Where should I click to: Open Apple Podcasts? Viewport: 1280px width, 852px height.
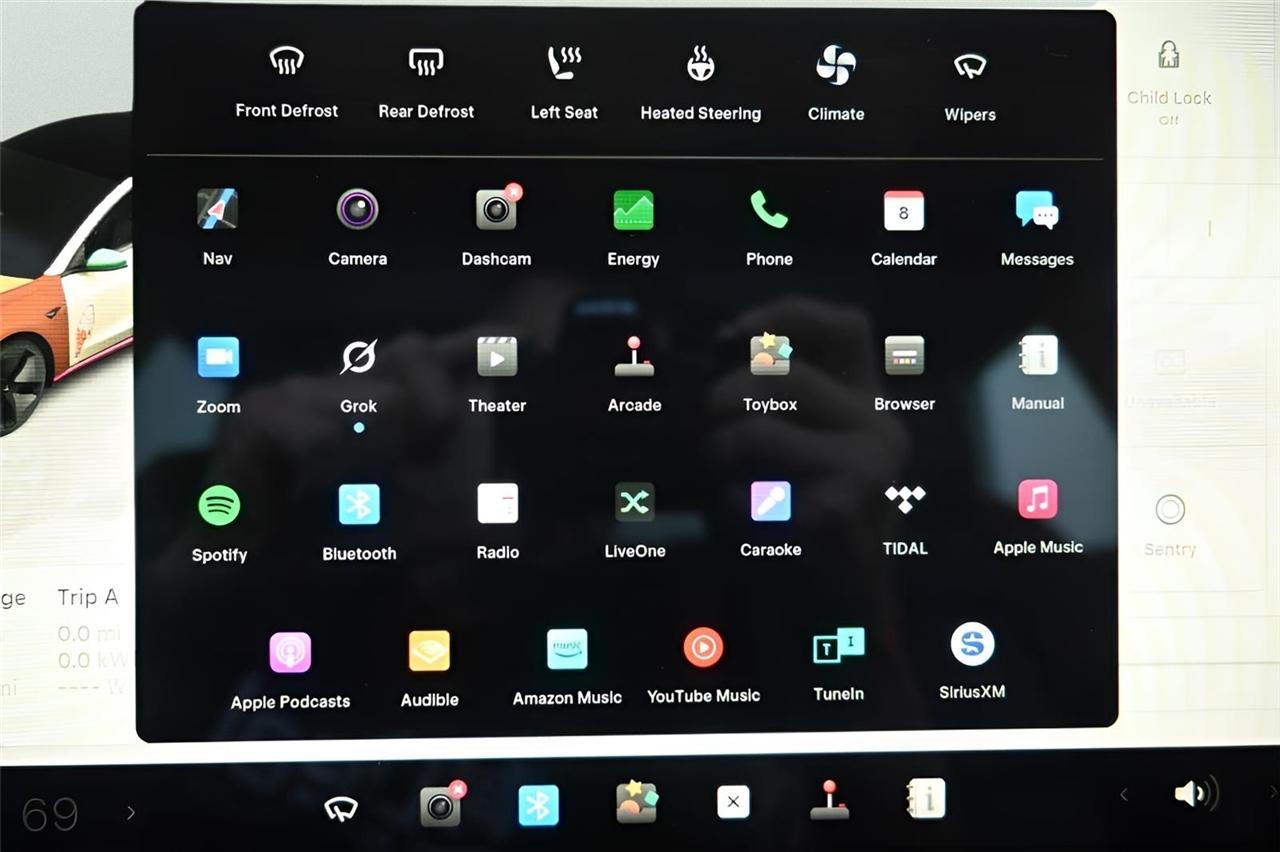click(x=290, y=653)
